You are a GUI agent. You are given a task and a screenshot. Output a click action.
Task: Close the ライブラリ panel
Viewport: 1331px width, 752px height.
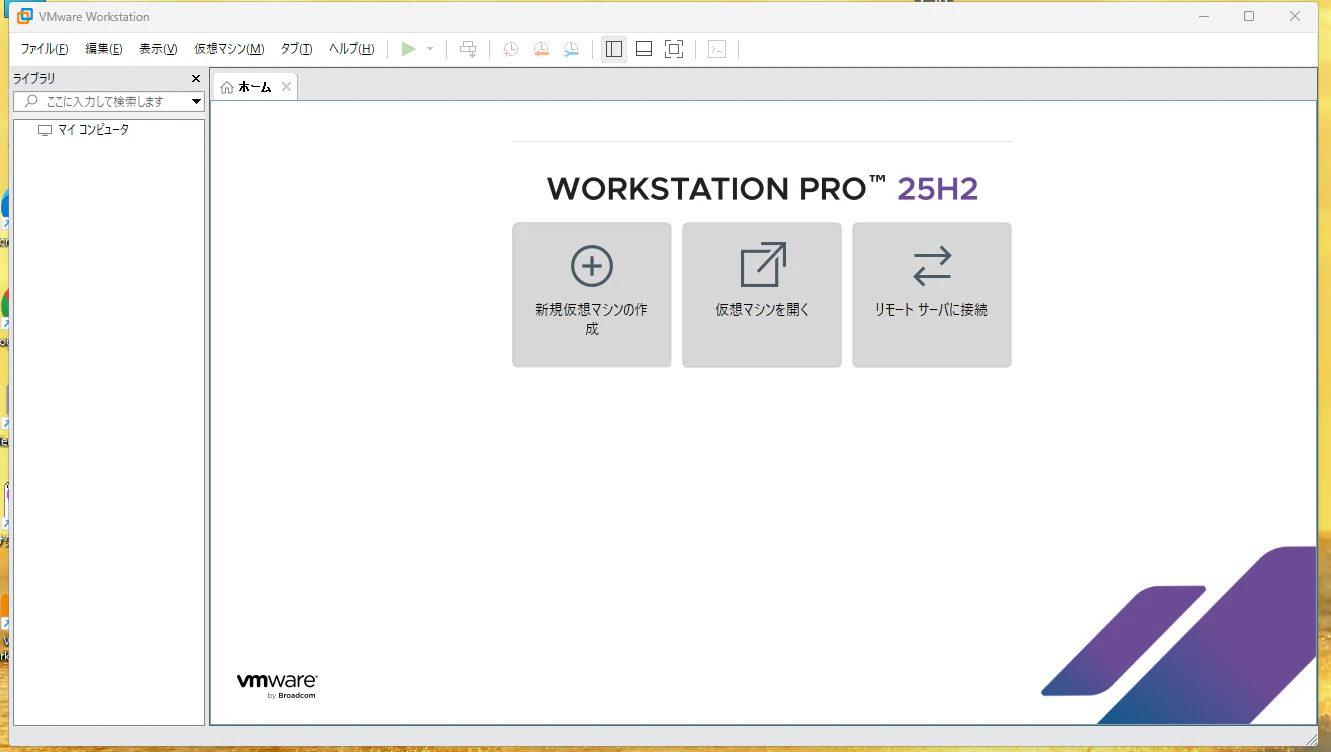[196, 78]
